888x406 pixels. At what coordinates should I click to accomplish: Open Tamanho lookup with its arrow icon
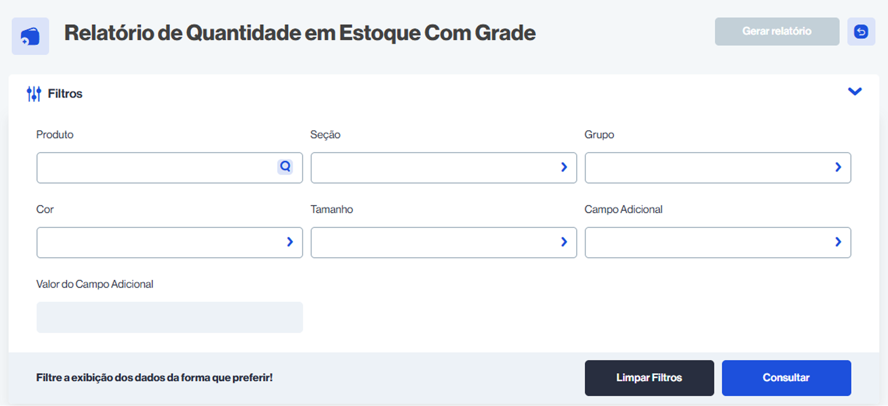(x=564, y=242)
